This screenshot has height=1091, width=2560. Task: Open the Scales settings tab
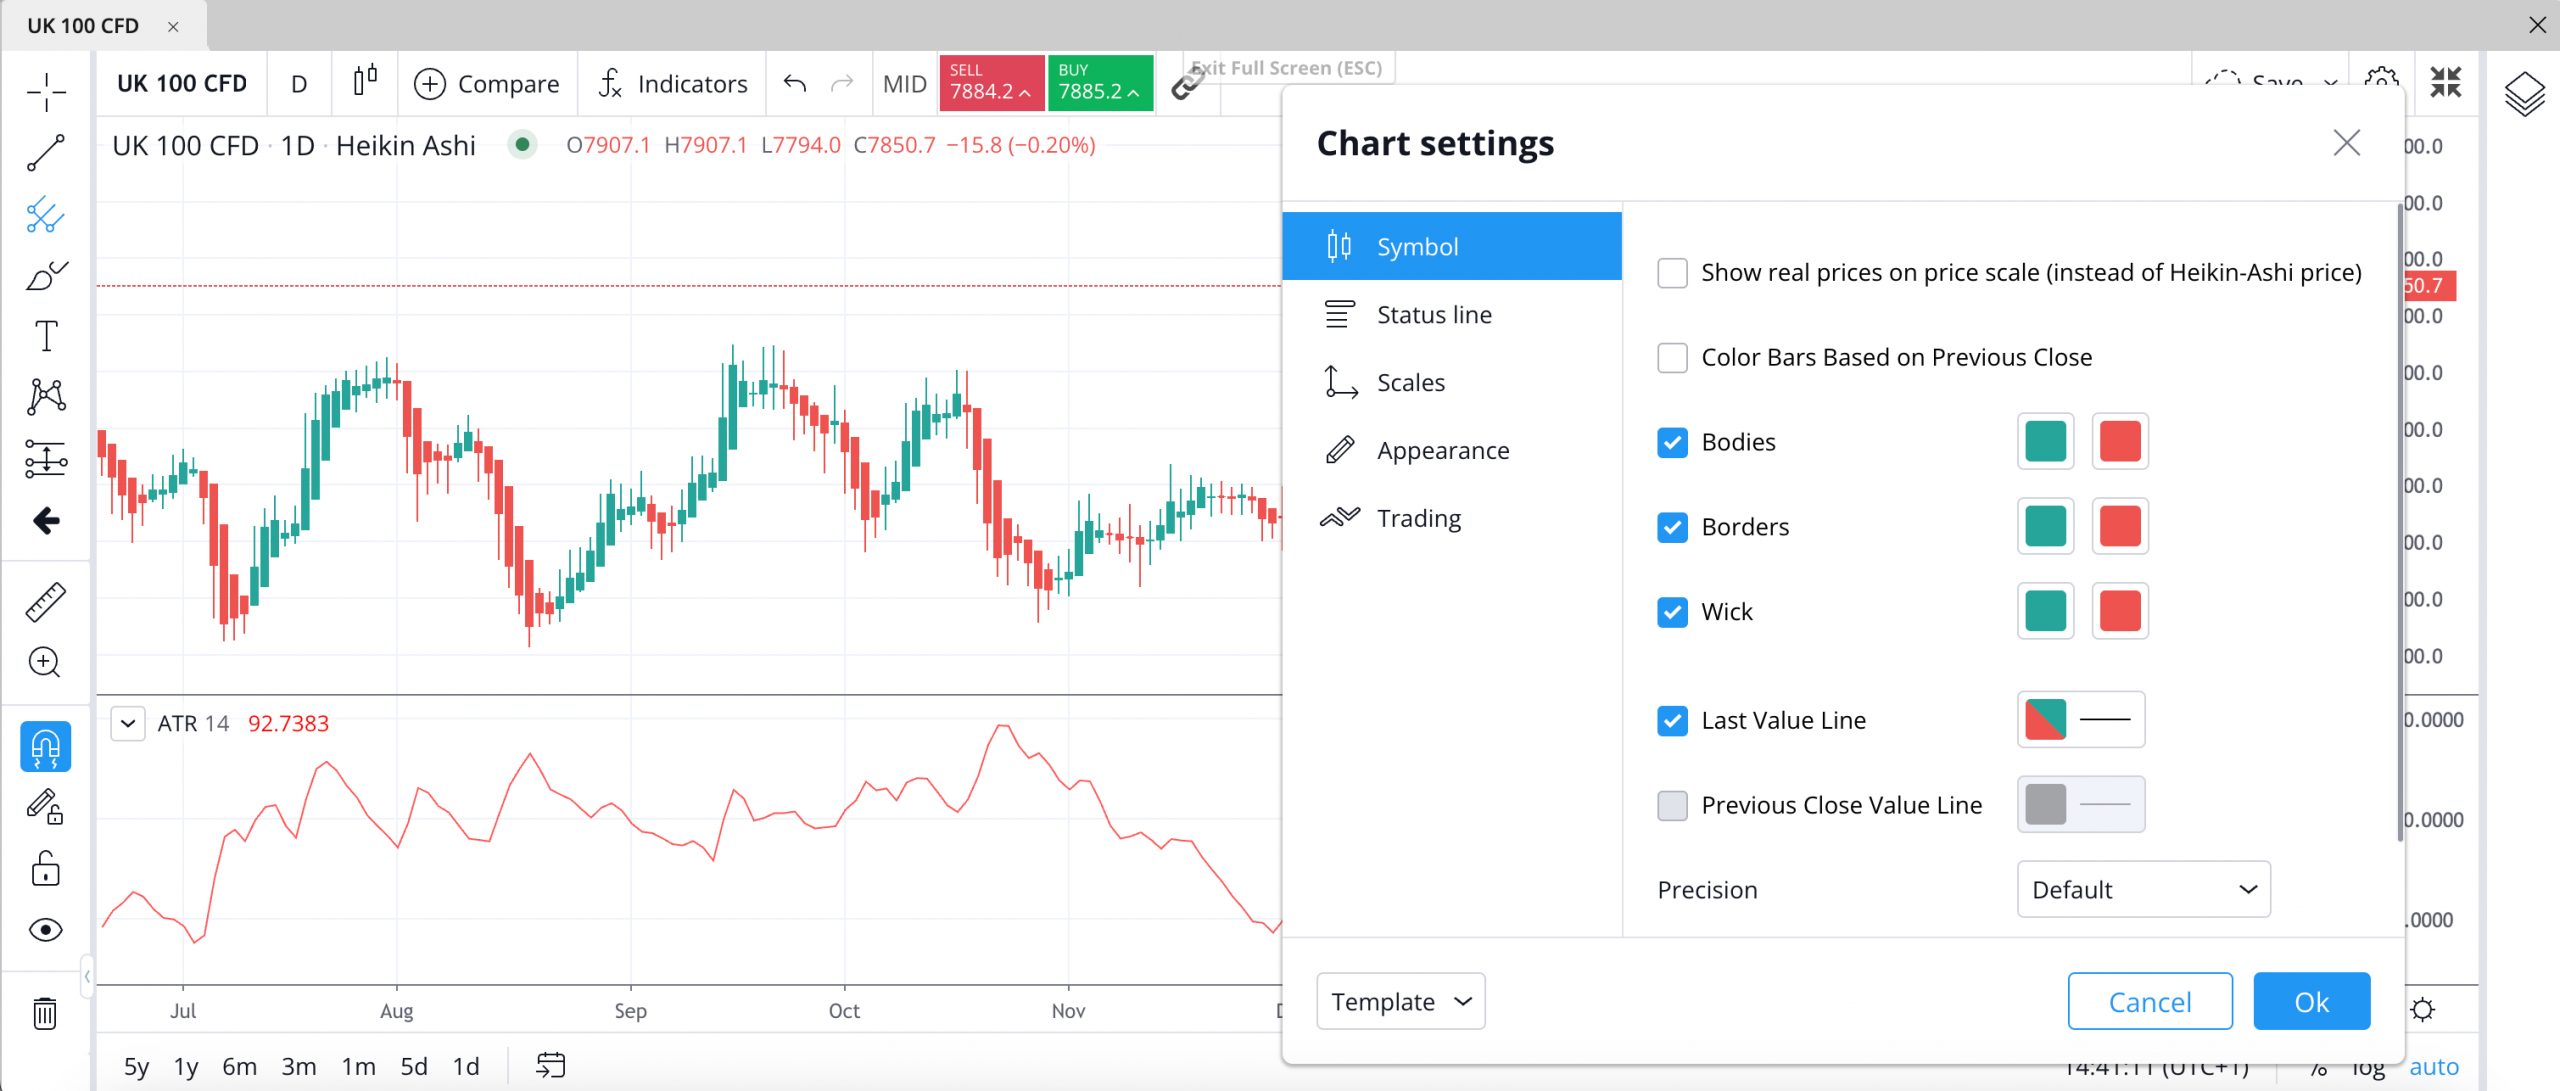point(1452,382)
